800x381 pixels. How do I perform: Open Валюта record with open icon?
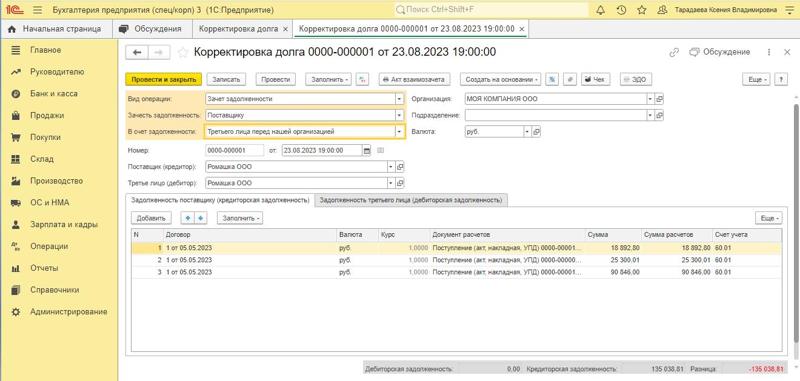[x=536, y=132]
